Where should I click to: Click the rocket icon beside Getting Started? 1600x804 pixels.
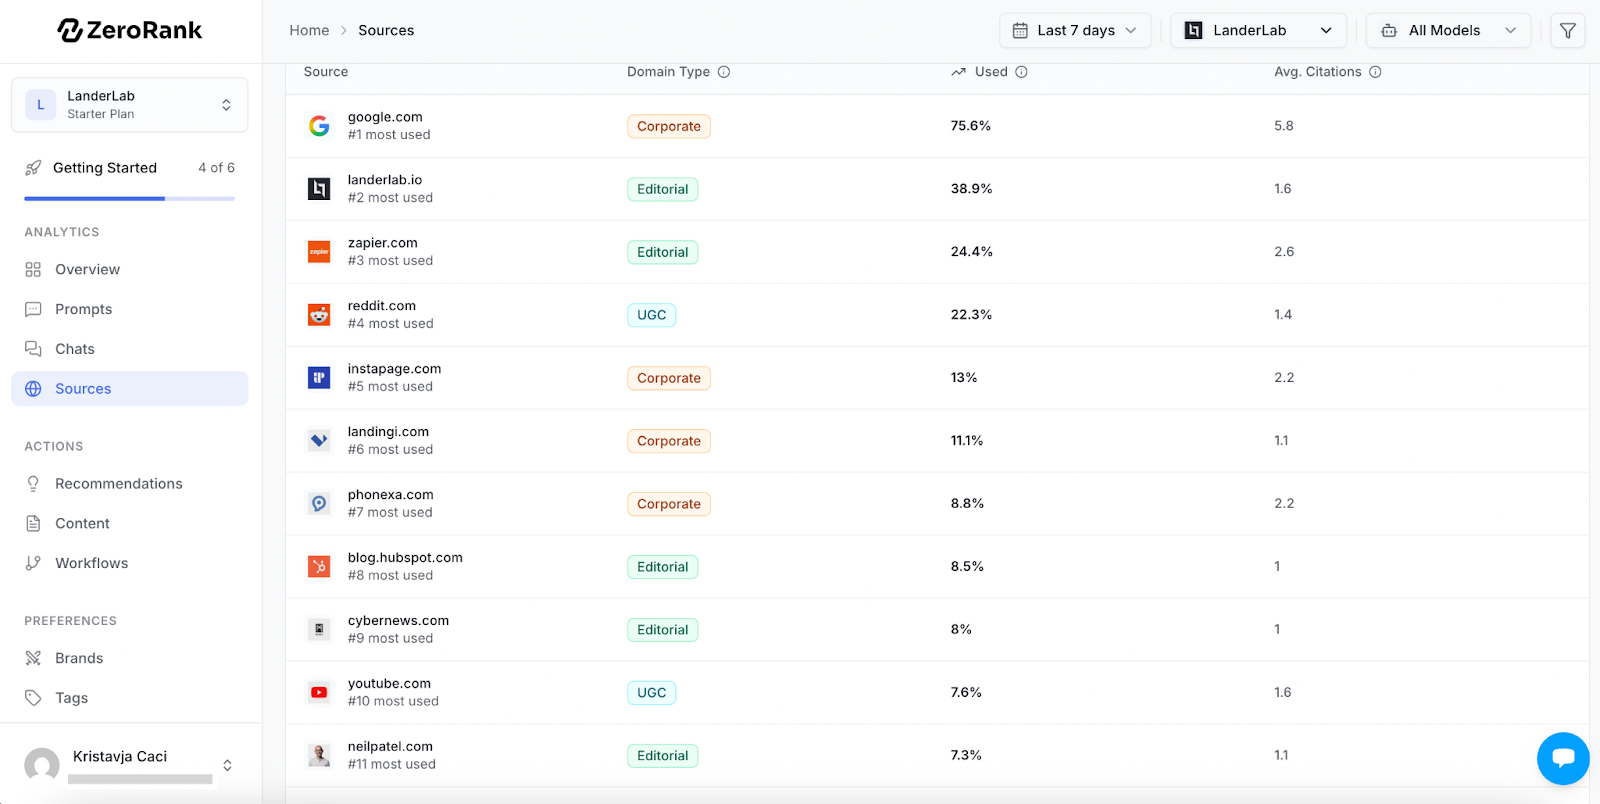tap(33, 168)
